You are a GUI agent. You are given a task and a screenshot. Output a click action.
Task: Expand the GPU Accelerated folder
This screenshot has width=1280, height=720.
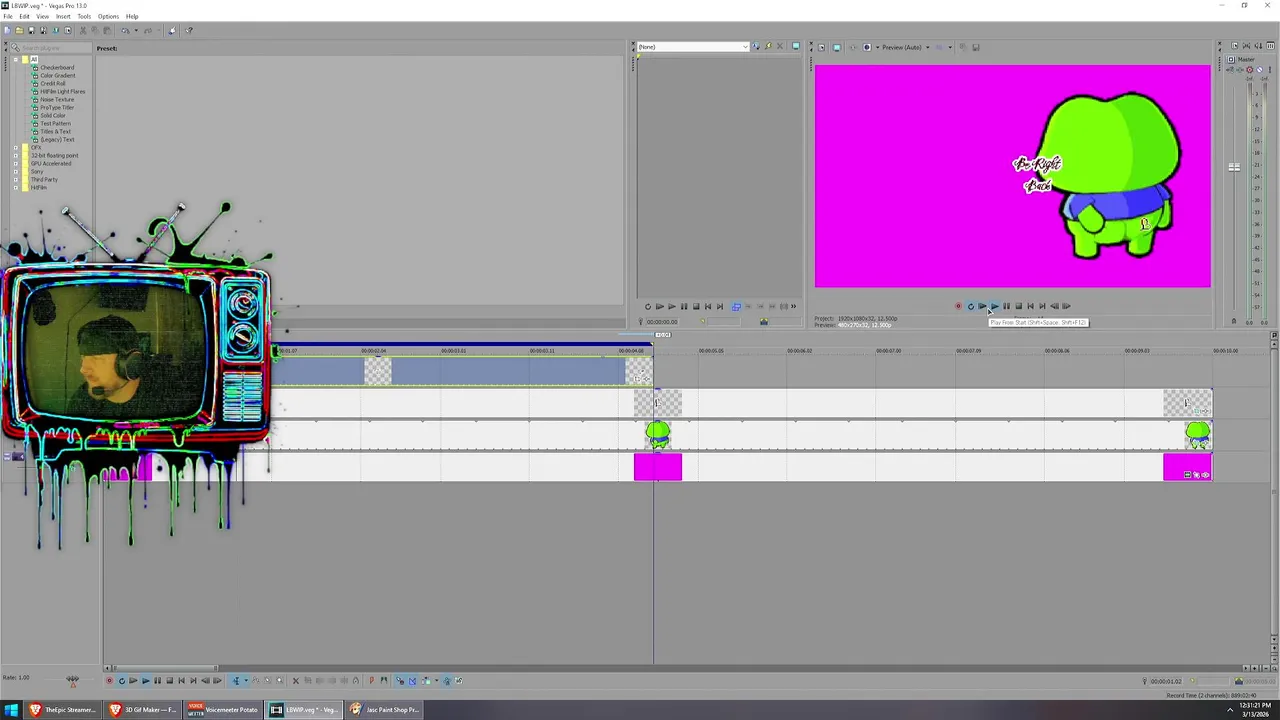coord(15,163)
